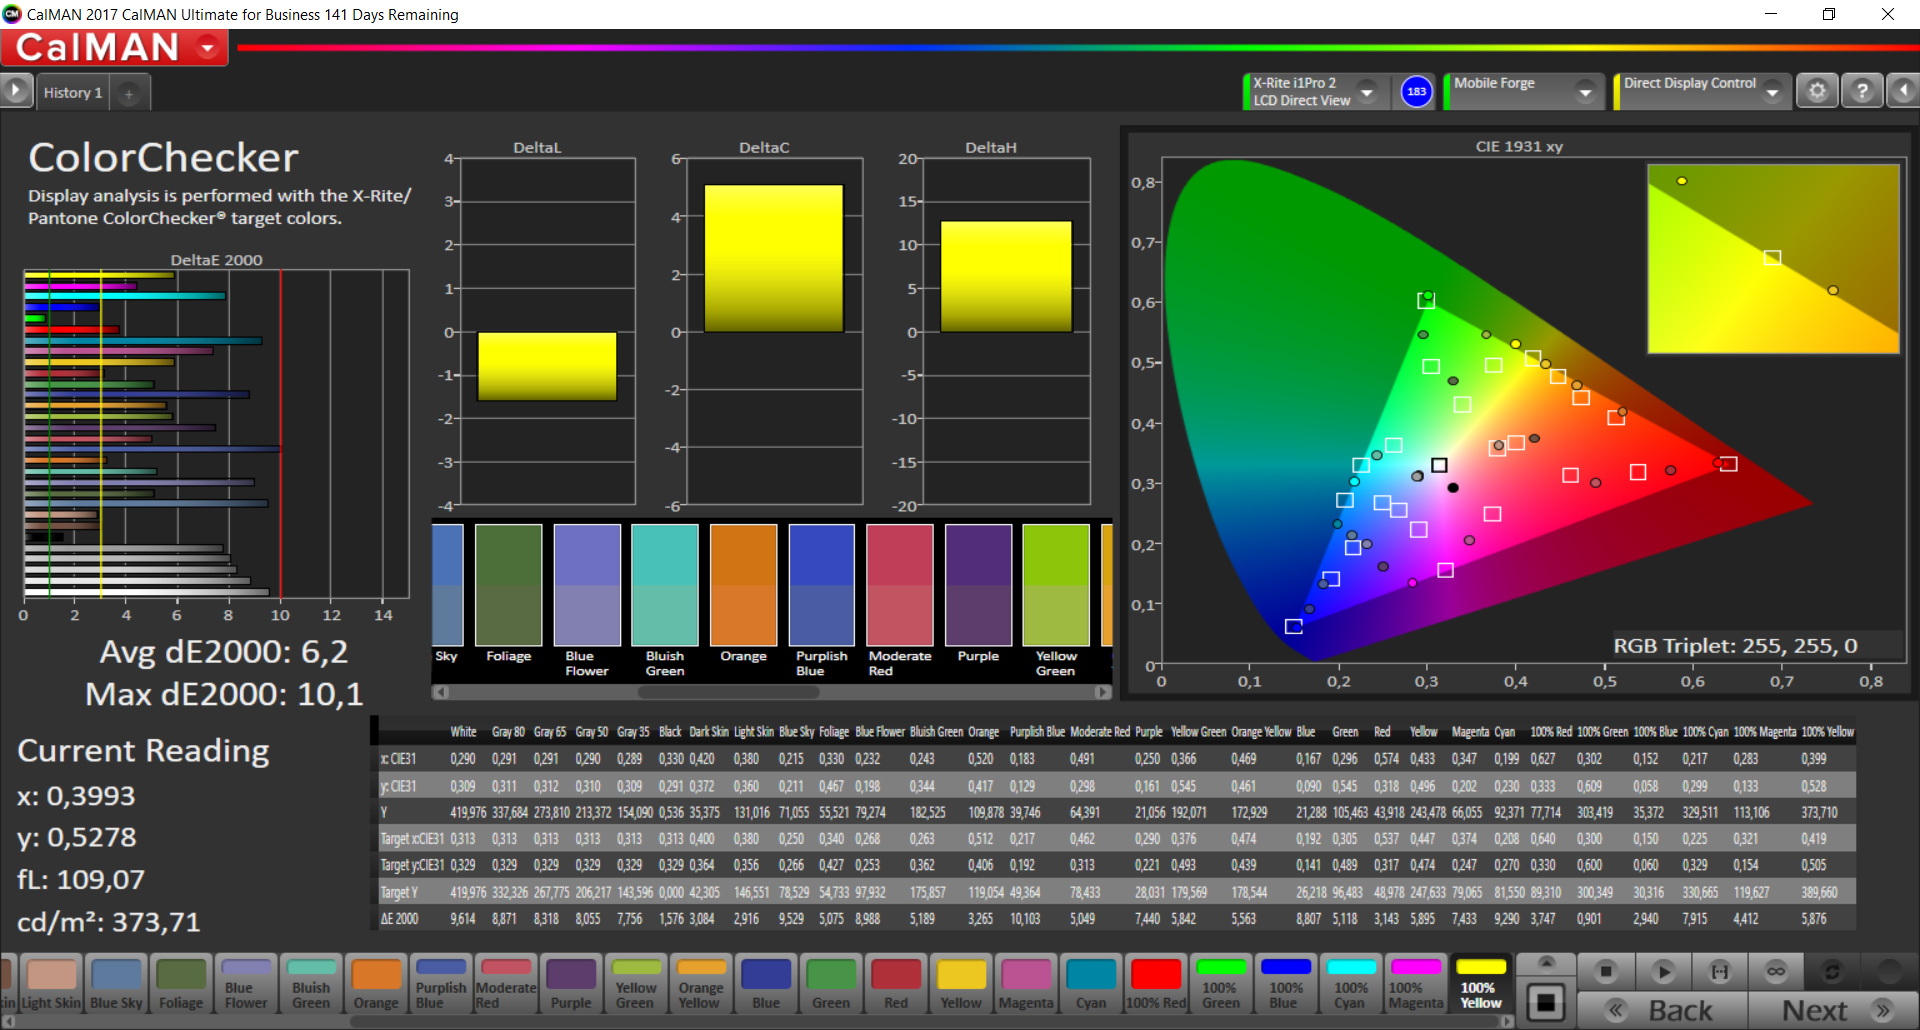Select the Orange Yellow patch button
Screen dimensions: 1920x1030
pyautogui.click(x=701, y=984)
